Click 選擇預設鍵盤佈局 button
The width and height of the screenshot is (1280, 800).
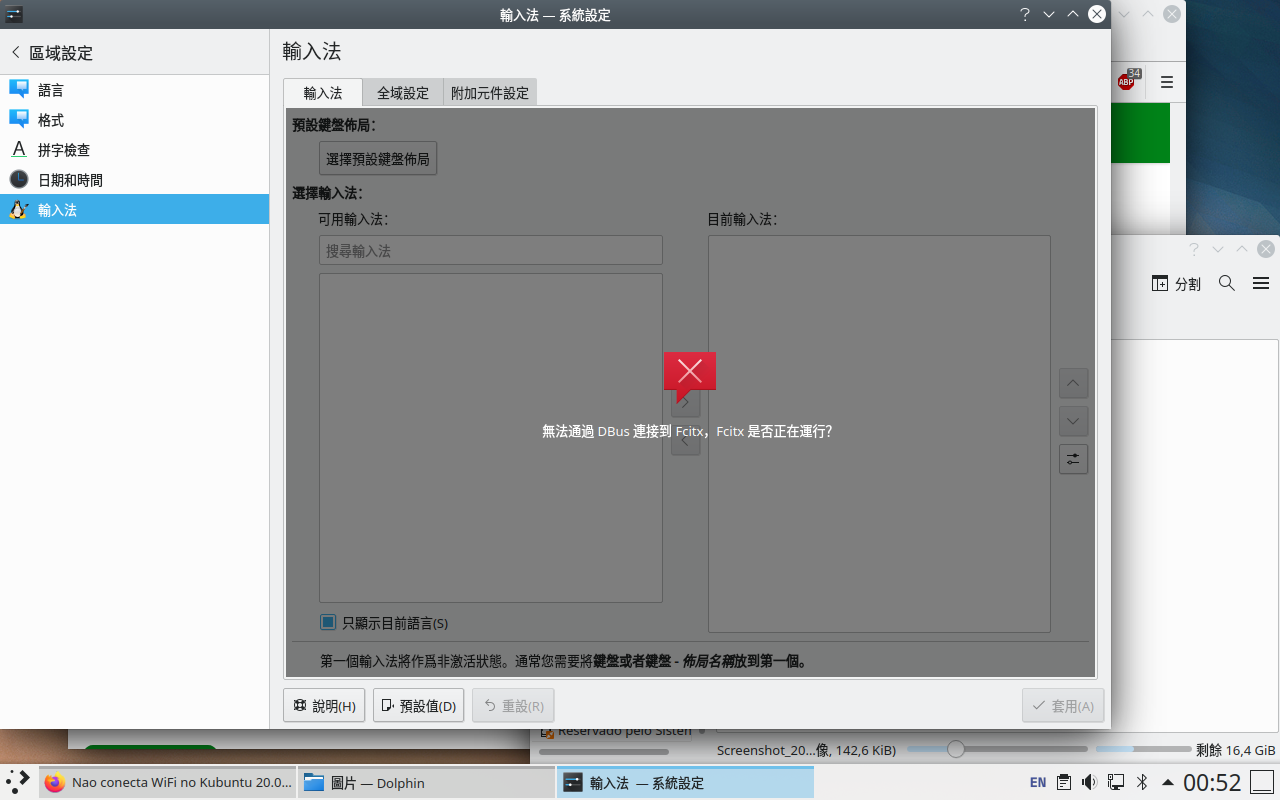pyautogui.click(x=378, y=158)
